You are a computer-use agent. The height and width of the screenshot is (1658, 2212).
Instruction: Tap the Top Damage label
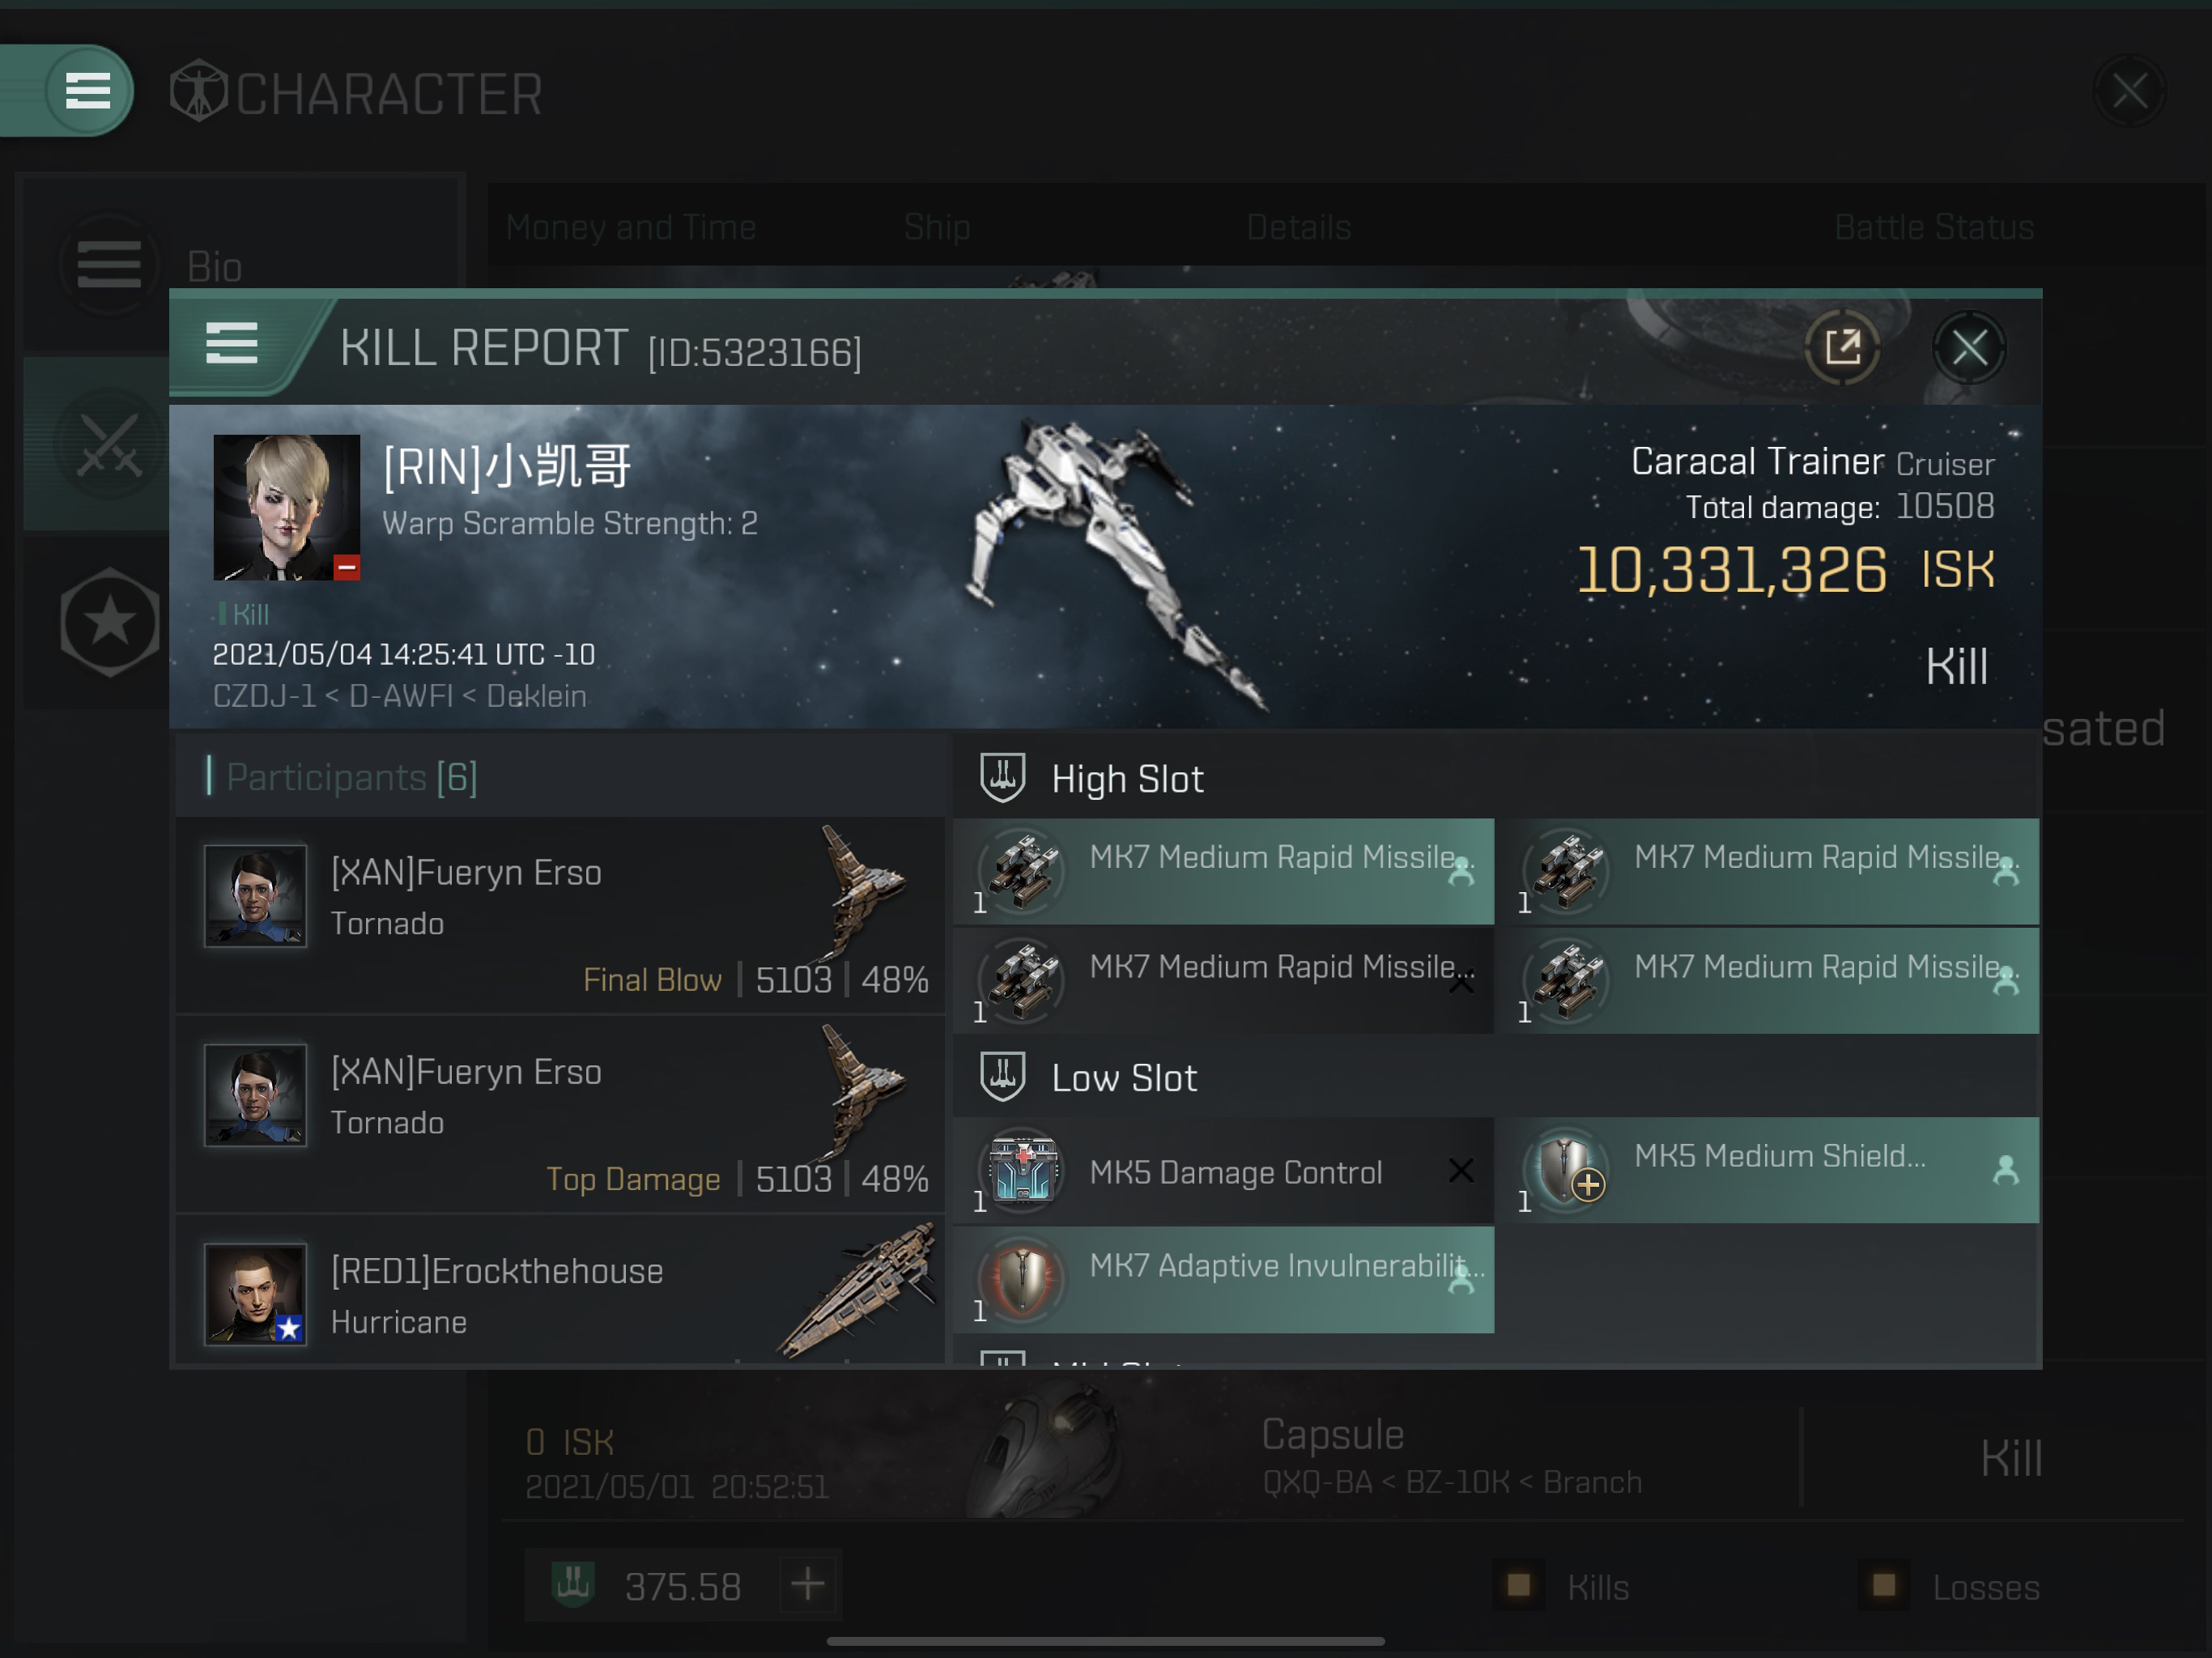point(633,1179)
